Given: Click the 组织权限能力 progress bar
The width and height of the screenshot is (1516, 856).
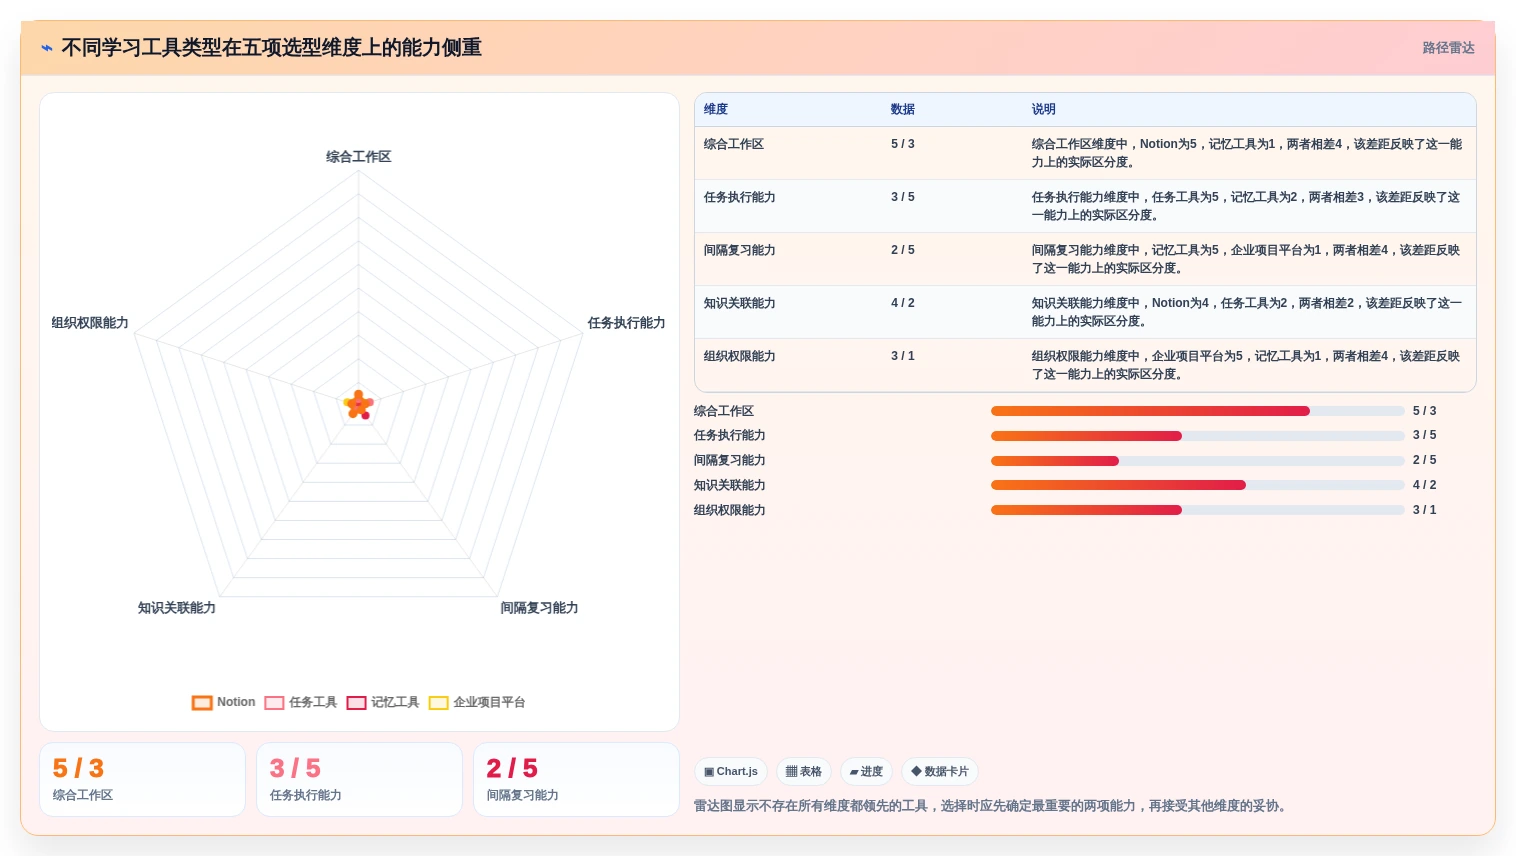Looking at the screenshot, I should (x=1198, y=510).
